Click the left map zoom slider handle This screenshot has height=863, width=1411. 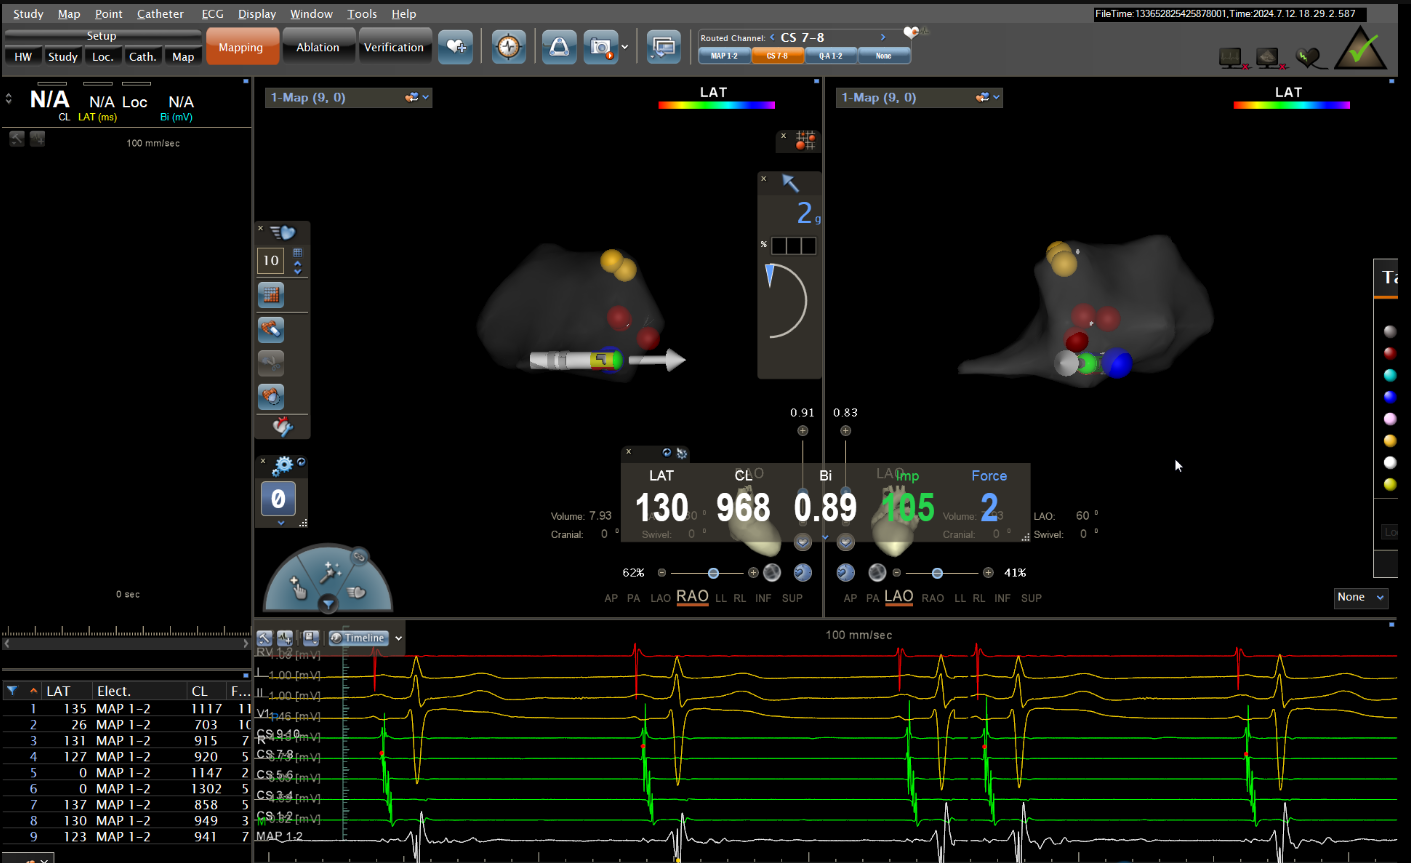coord(713,573)
